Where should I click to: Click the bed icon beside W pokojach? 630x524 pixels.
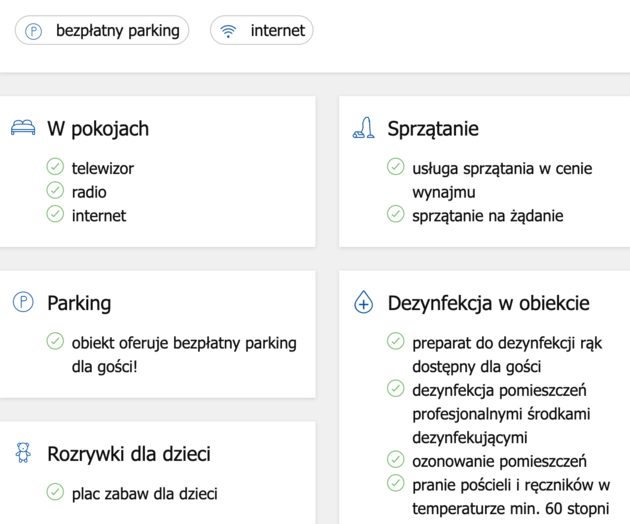[23, 128]
